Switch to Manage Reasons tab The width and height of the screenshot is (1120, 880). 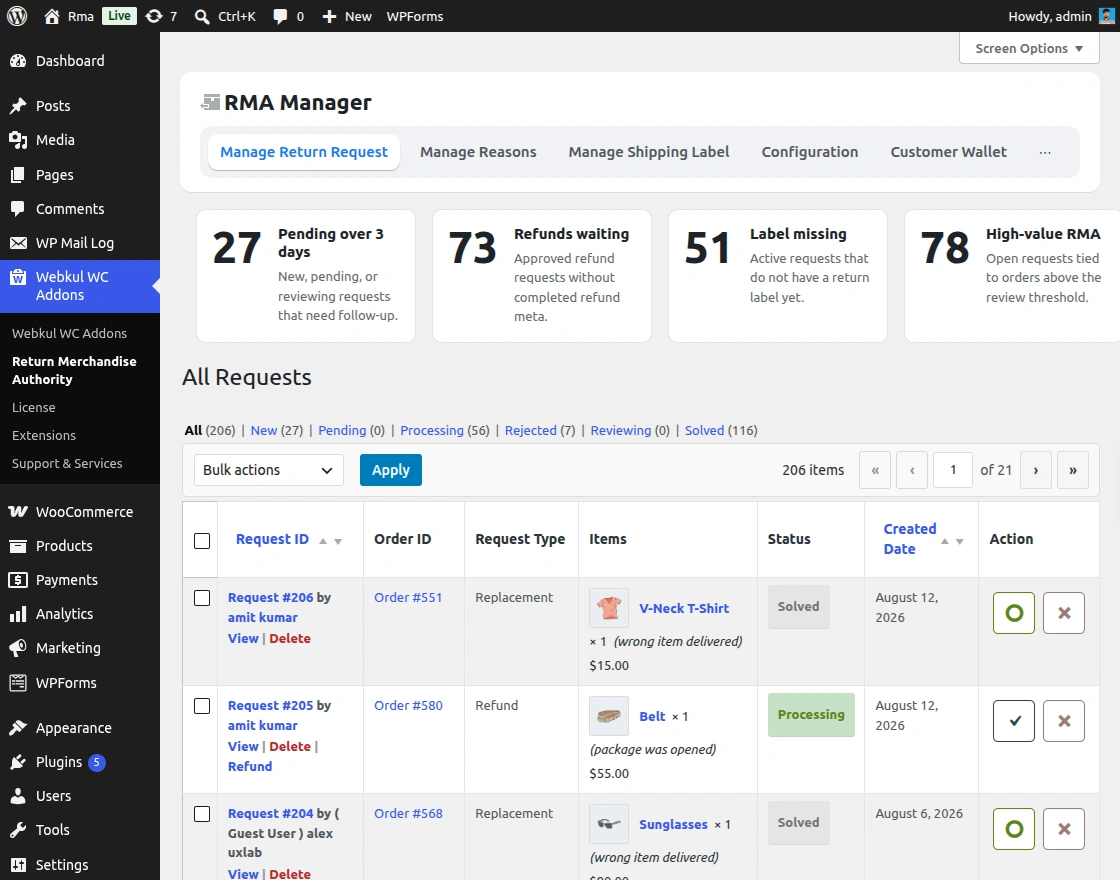click(x=478, y=152)
